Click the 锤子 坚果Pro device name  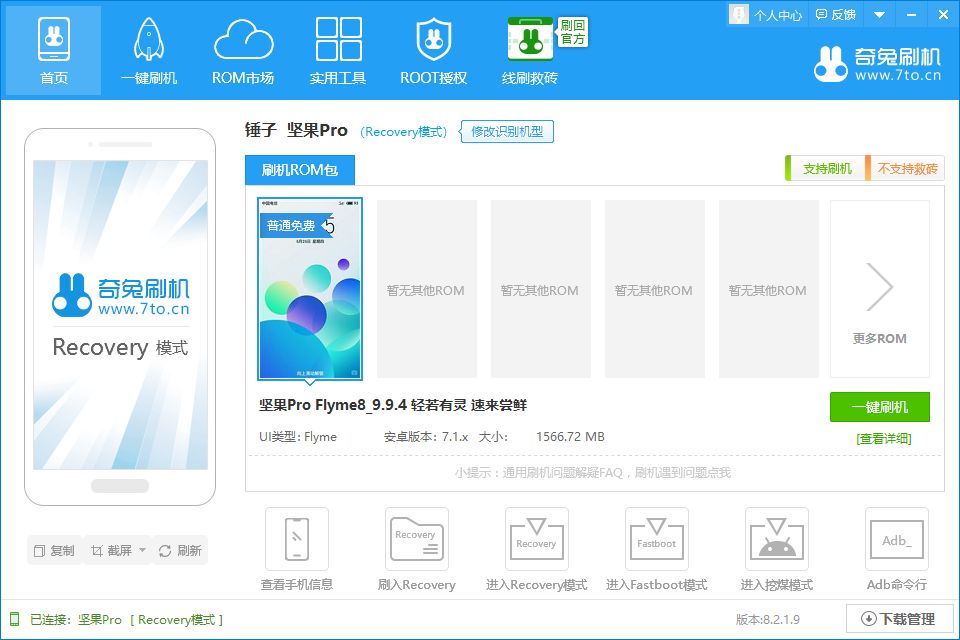coord(296,130)
